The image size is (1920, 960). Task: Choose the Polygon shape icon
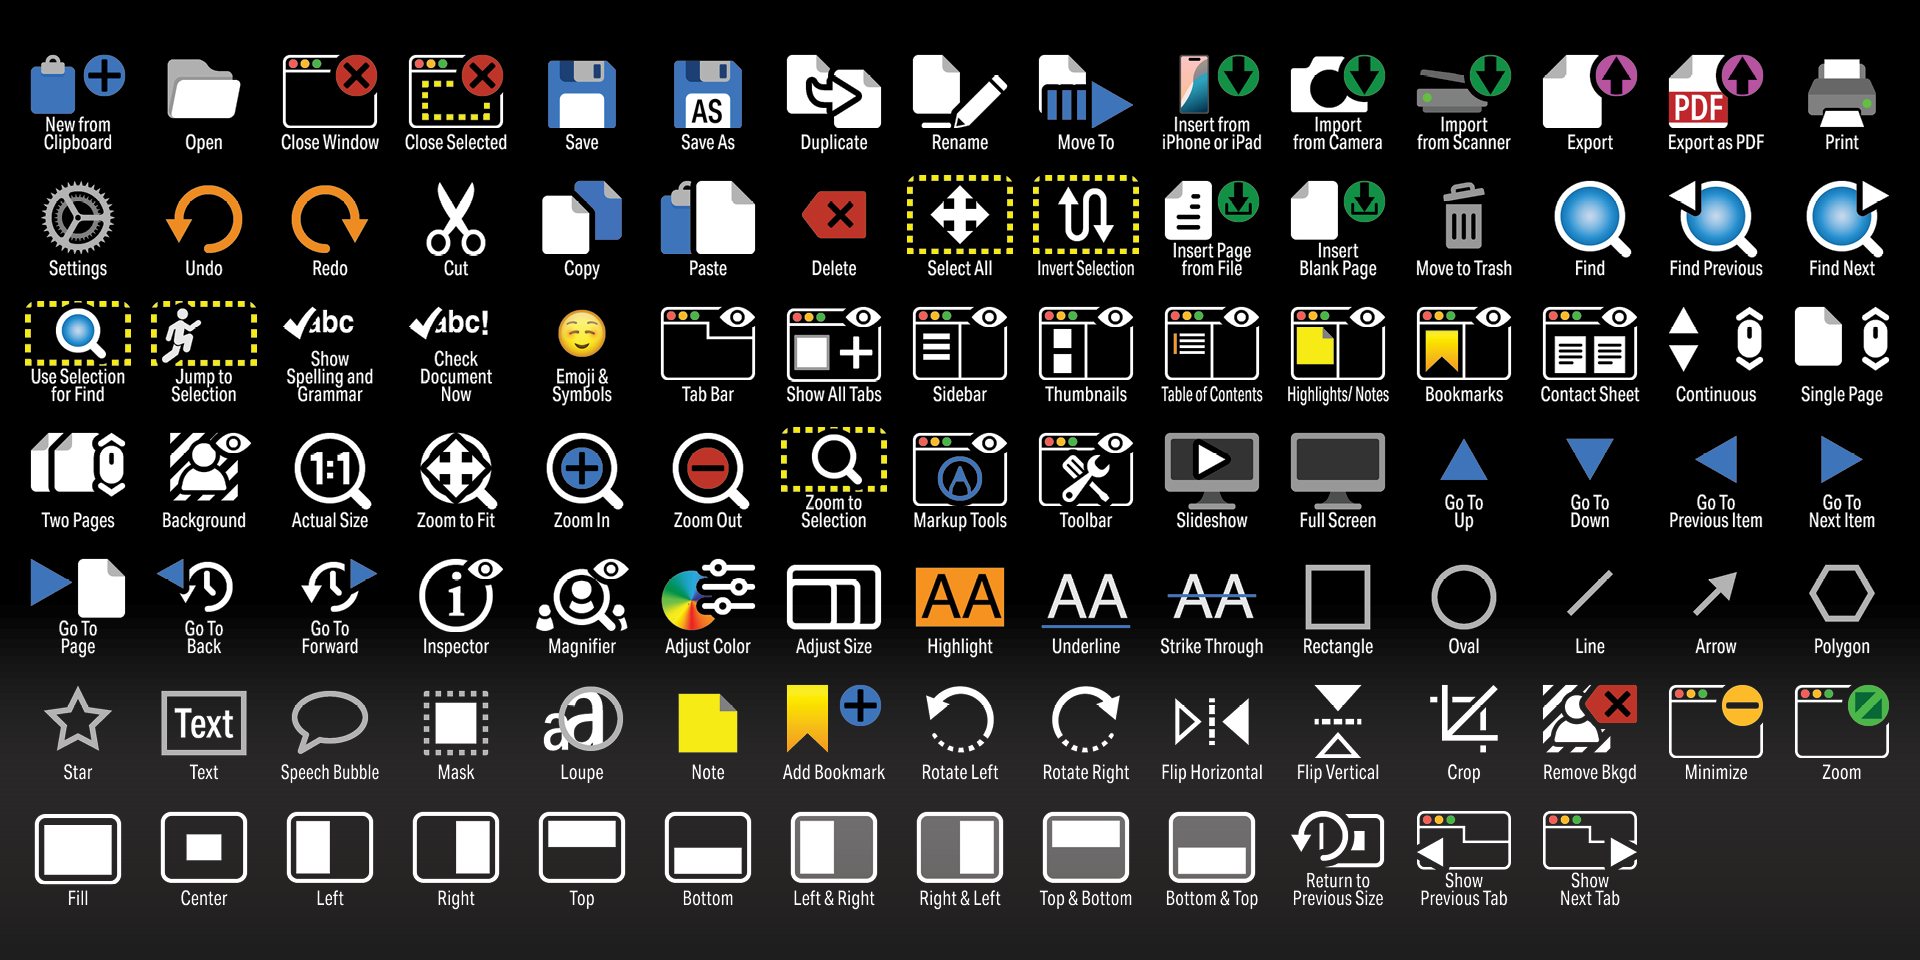1842,594
